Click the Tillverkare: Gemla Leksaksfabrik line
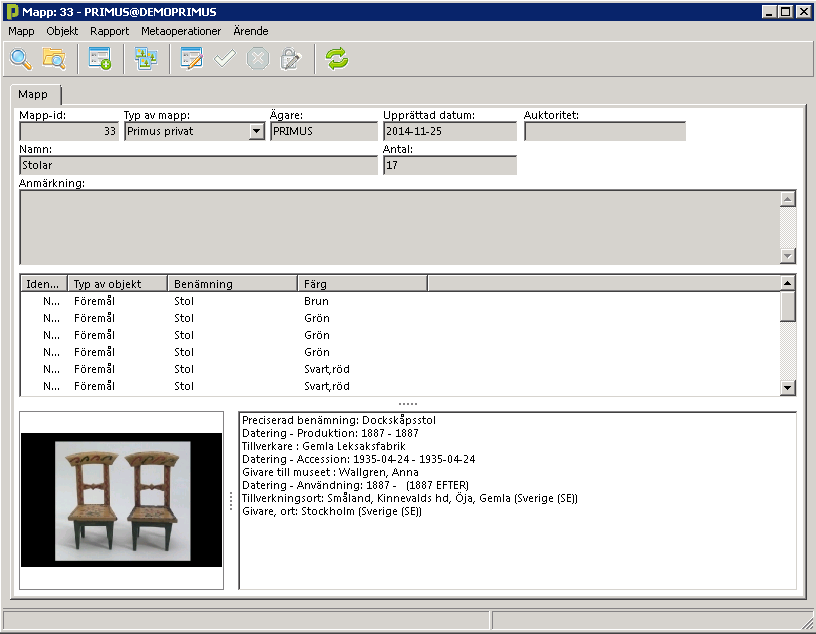 [x=324, y=447]
